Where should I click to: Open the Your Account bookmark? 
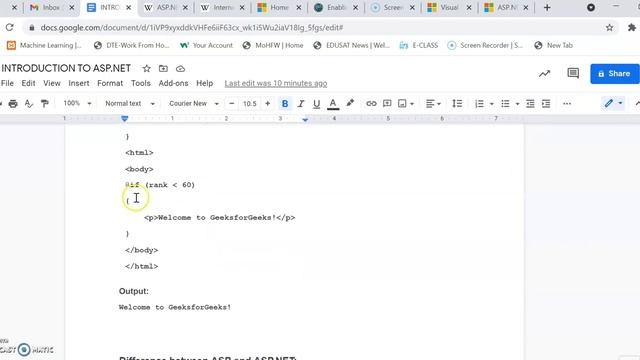click(206, 45)
